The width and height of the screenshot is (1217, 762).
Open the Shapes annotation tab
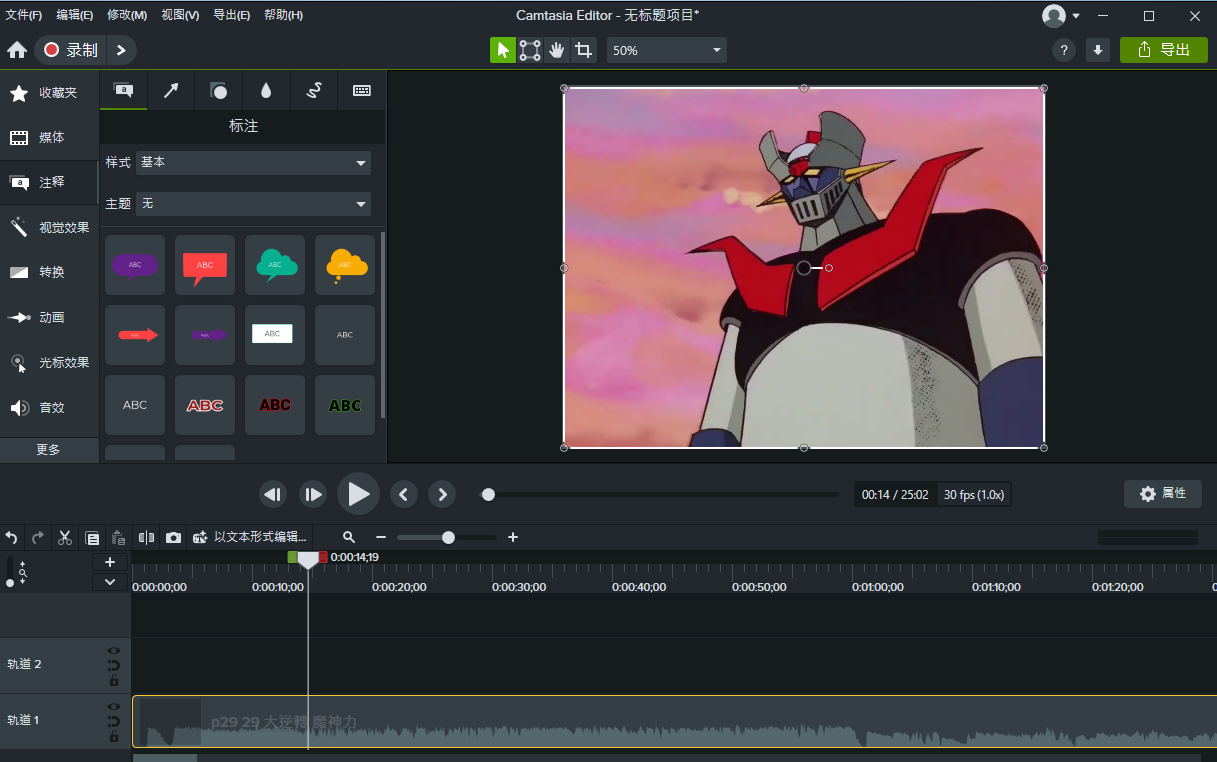pyautogui.click(x=219, y=90)
